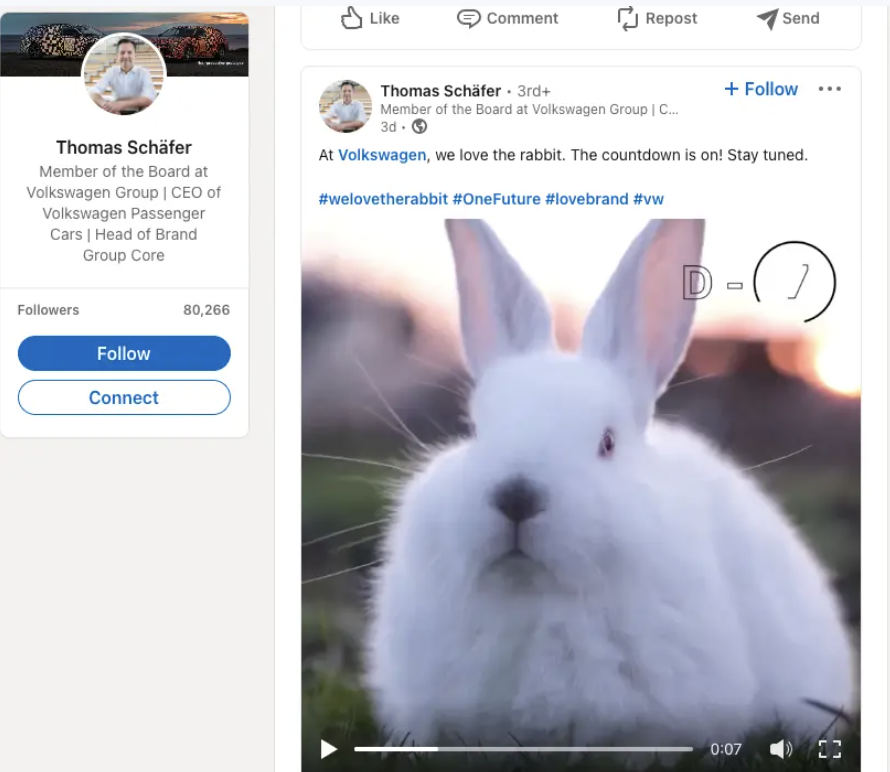Viewport: 890px width, 772px height.
Task: Click the globe visibility icon on post
Action: click(419, 127)
